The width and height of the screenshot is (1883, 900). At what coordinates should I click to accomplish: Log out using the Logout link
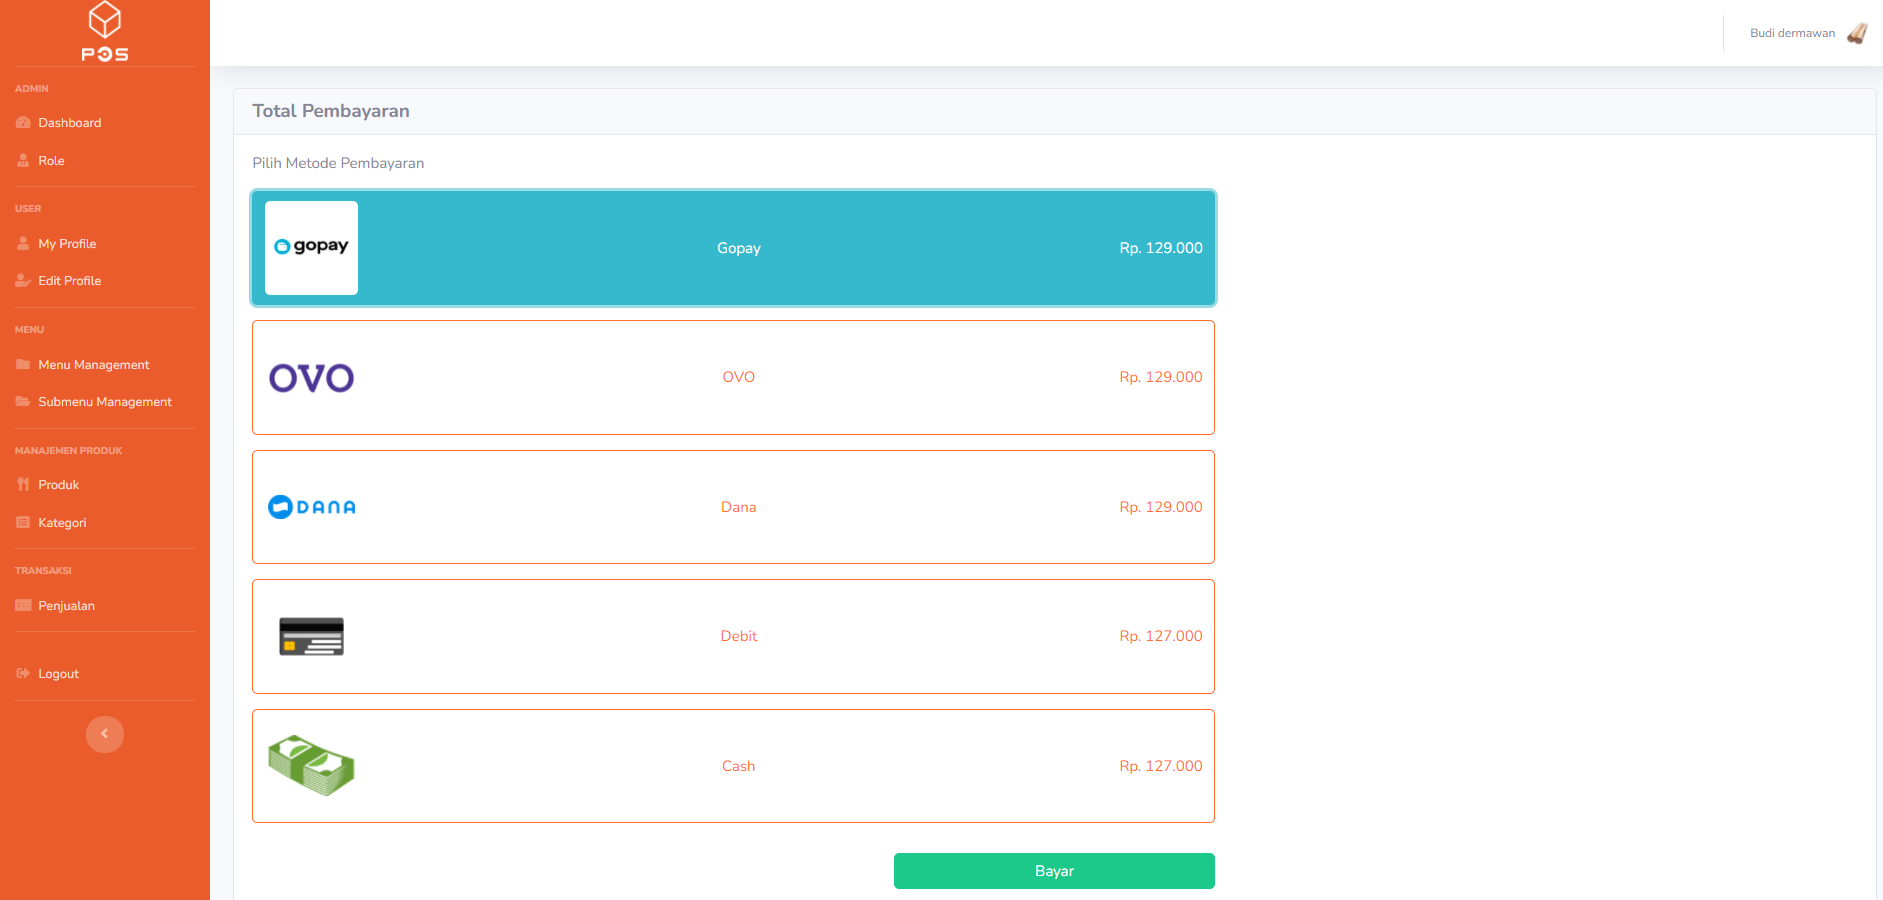[x=58, y=674]
